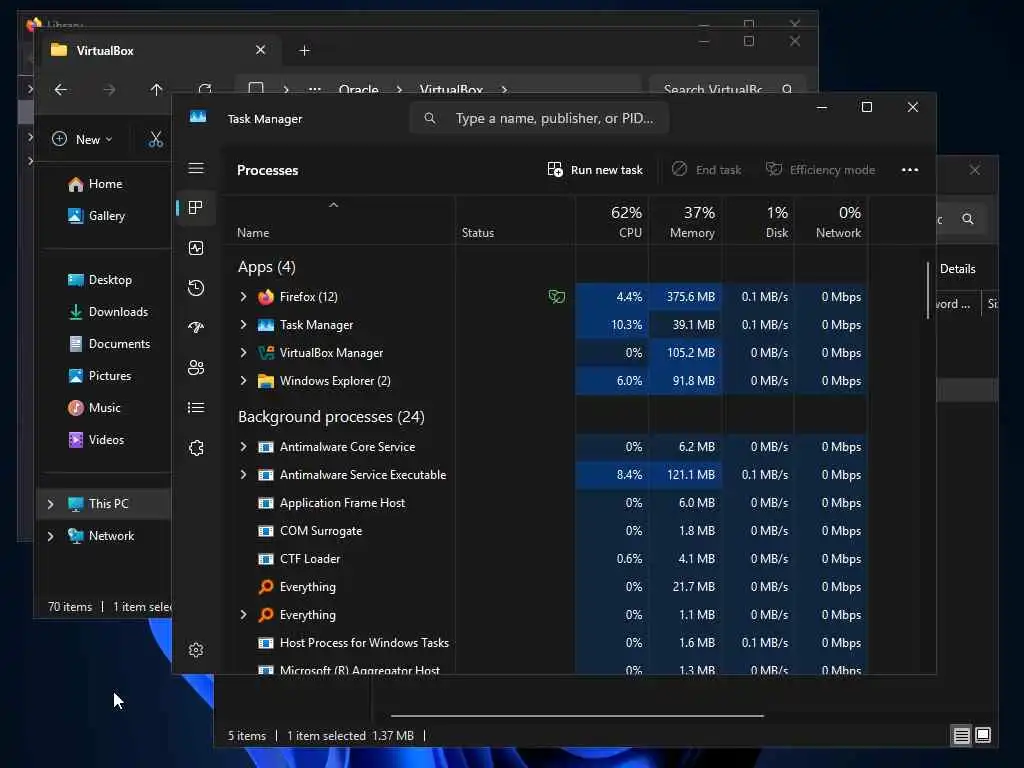Image resolution: width=1024 pixels, height=768 pixels.
Task: Focus Task Manager search field
Action: click(x=539, y=118)
